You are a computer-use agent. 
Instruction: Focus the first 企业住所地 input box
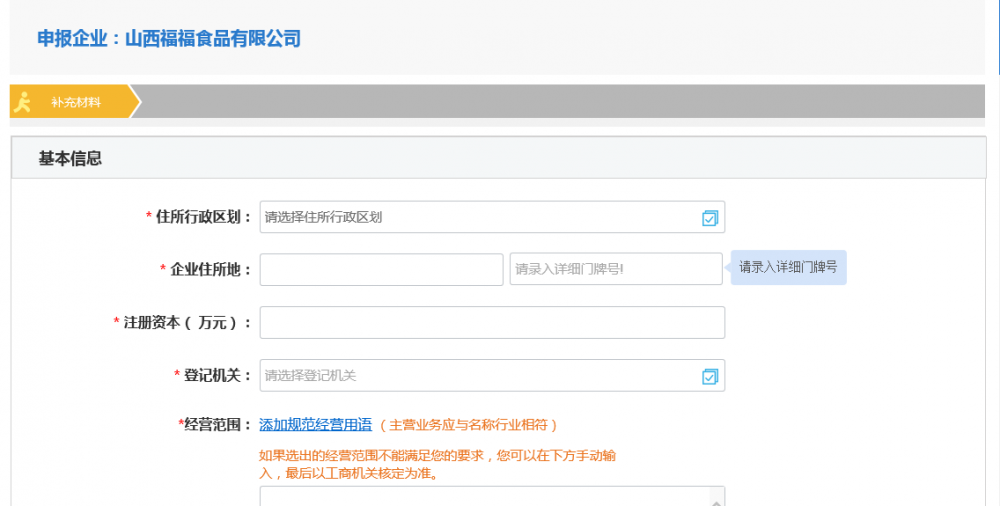point(381,269)
